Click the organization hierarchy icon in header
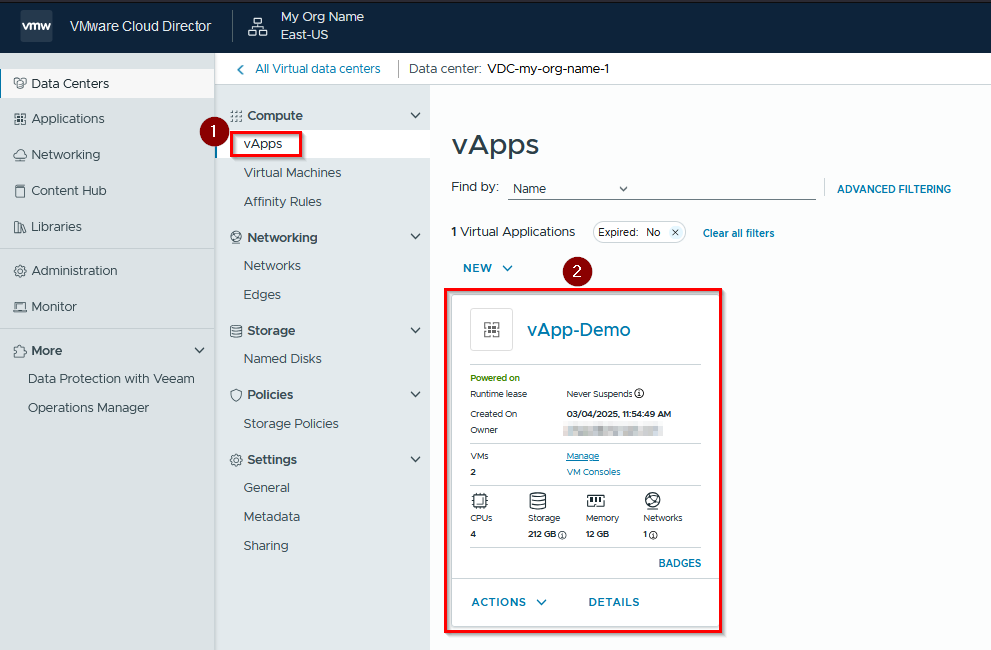Viewport: 991px width, 650px height. (x=257, y=27)
